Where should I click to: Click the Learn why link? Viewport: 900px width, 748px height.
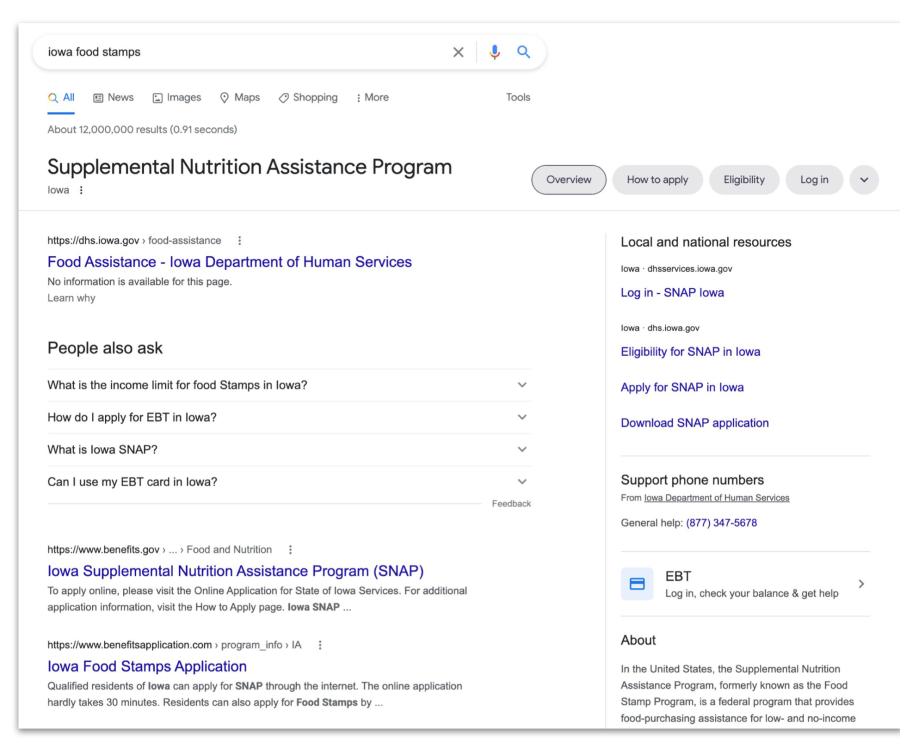[x=71, y=298]
